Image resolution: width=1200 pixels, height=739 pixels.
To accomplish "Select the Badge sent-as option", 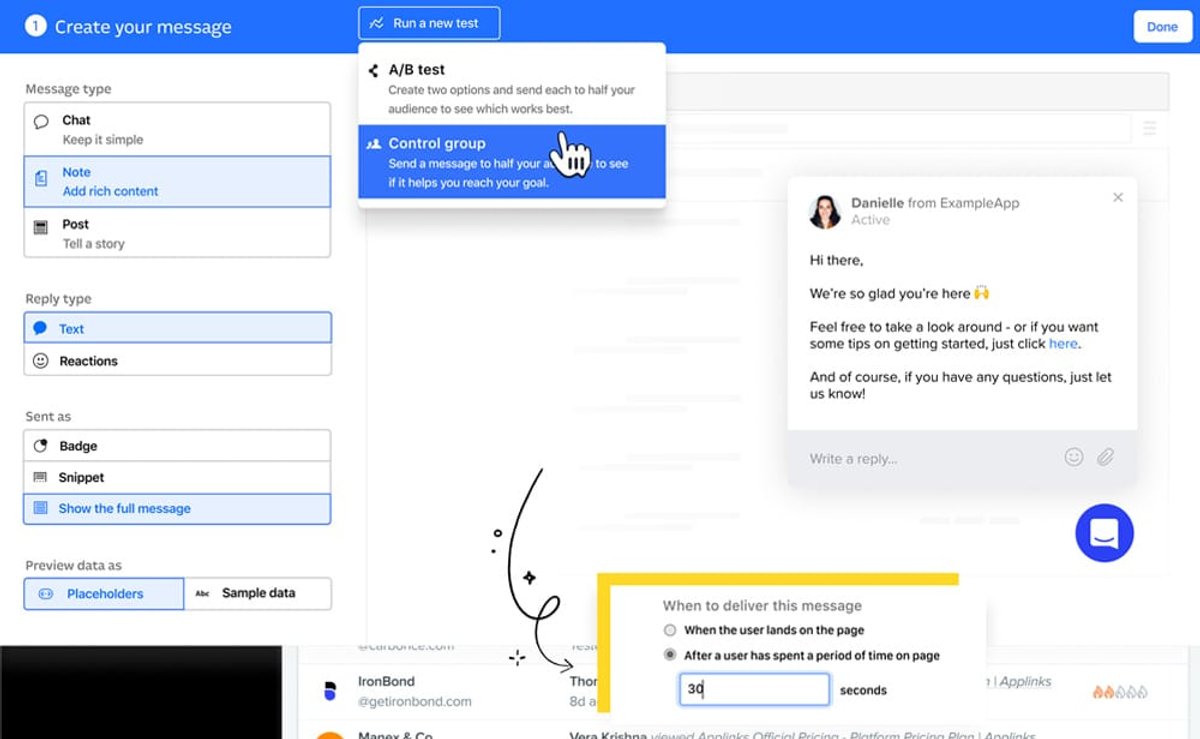I will [177, 446].
